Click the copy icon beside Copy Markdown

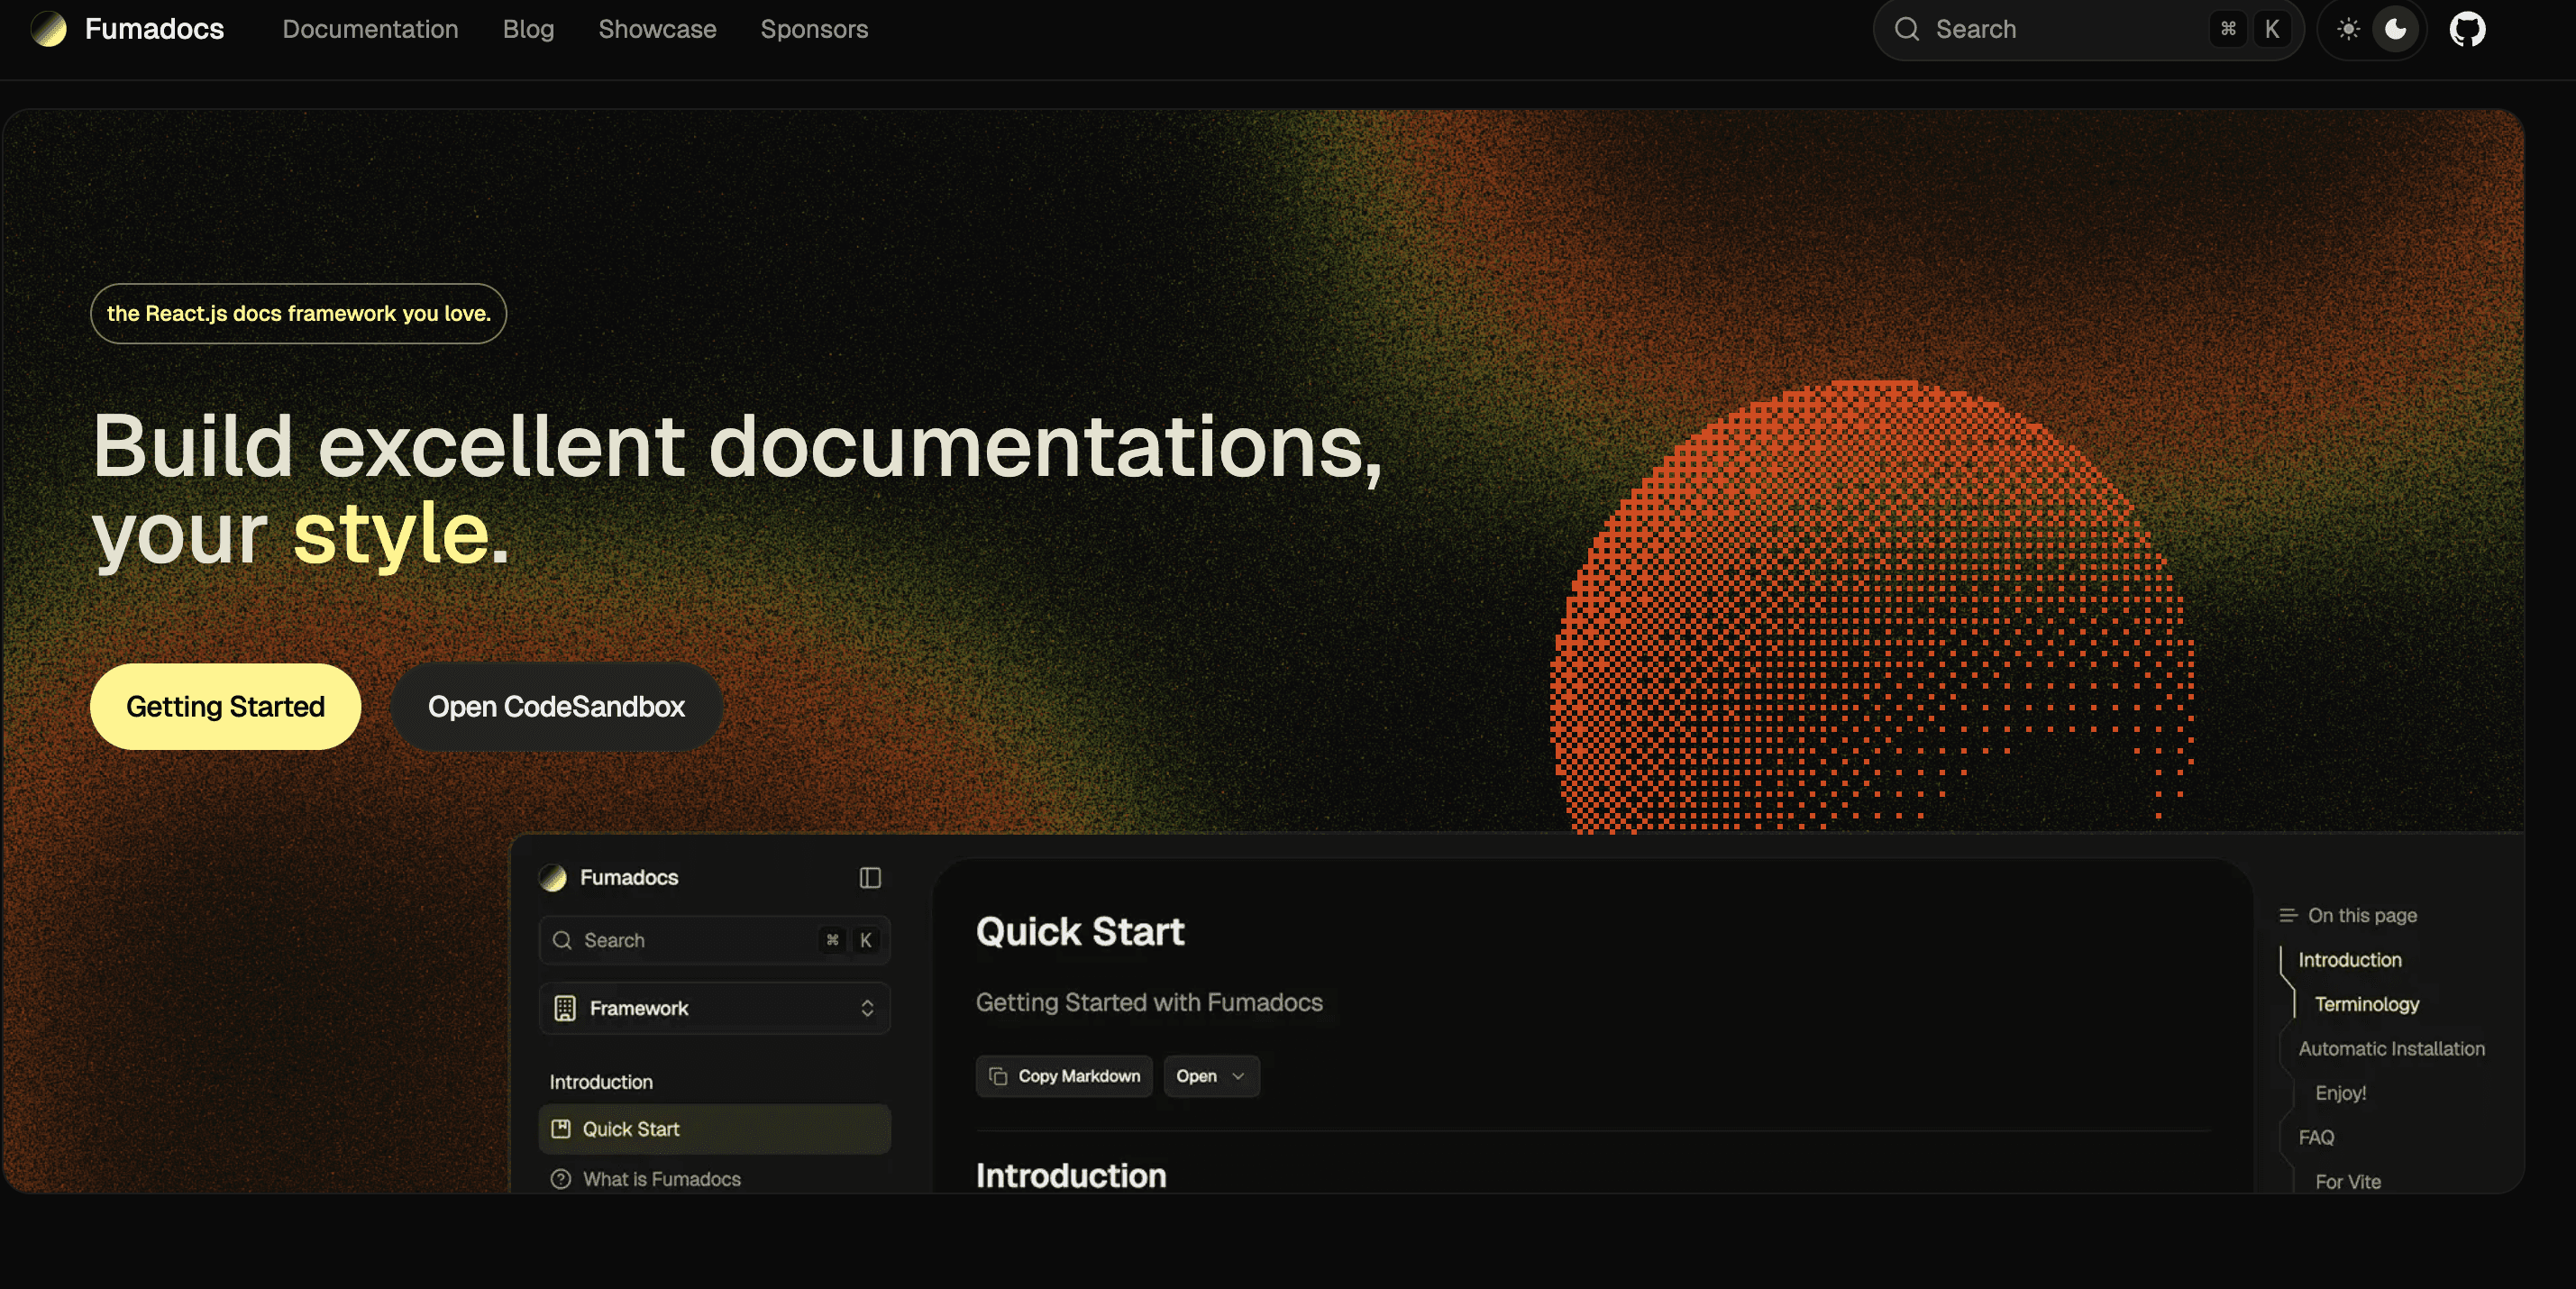(x=997, y=1076)
